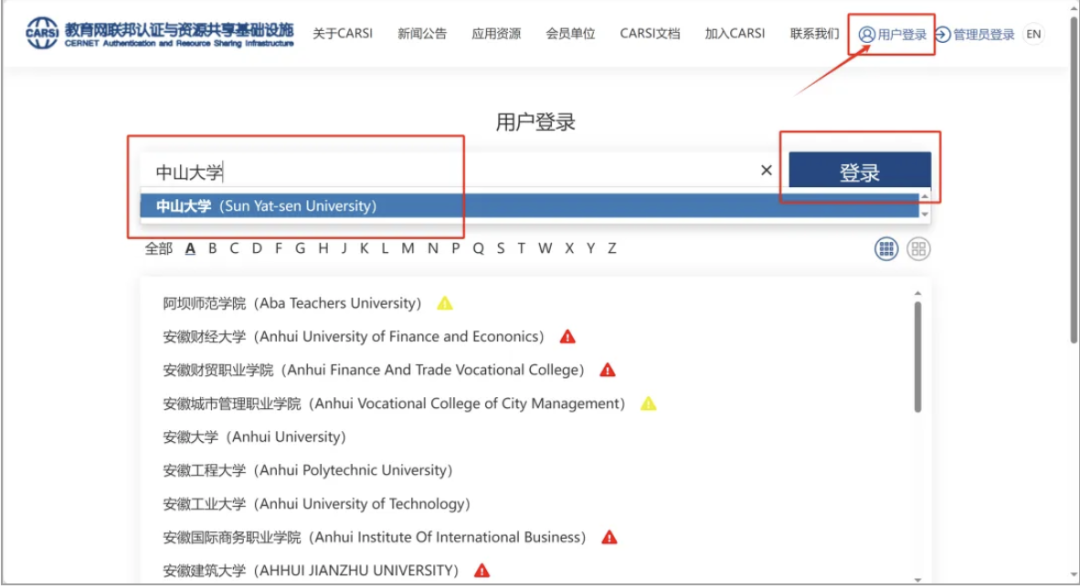Filter institutions by letter M
Viewport: 1080px width, 588px height.
pyautogui.click(x=408, y=249)
